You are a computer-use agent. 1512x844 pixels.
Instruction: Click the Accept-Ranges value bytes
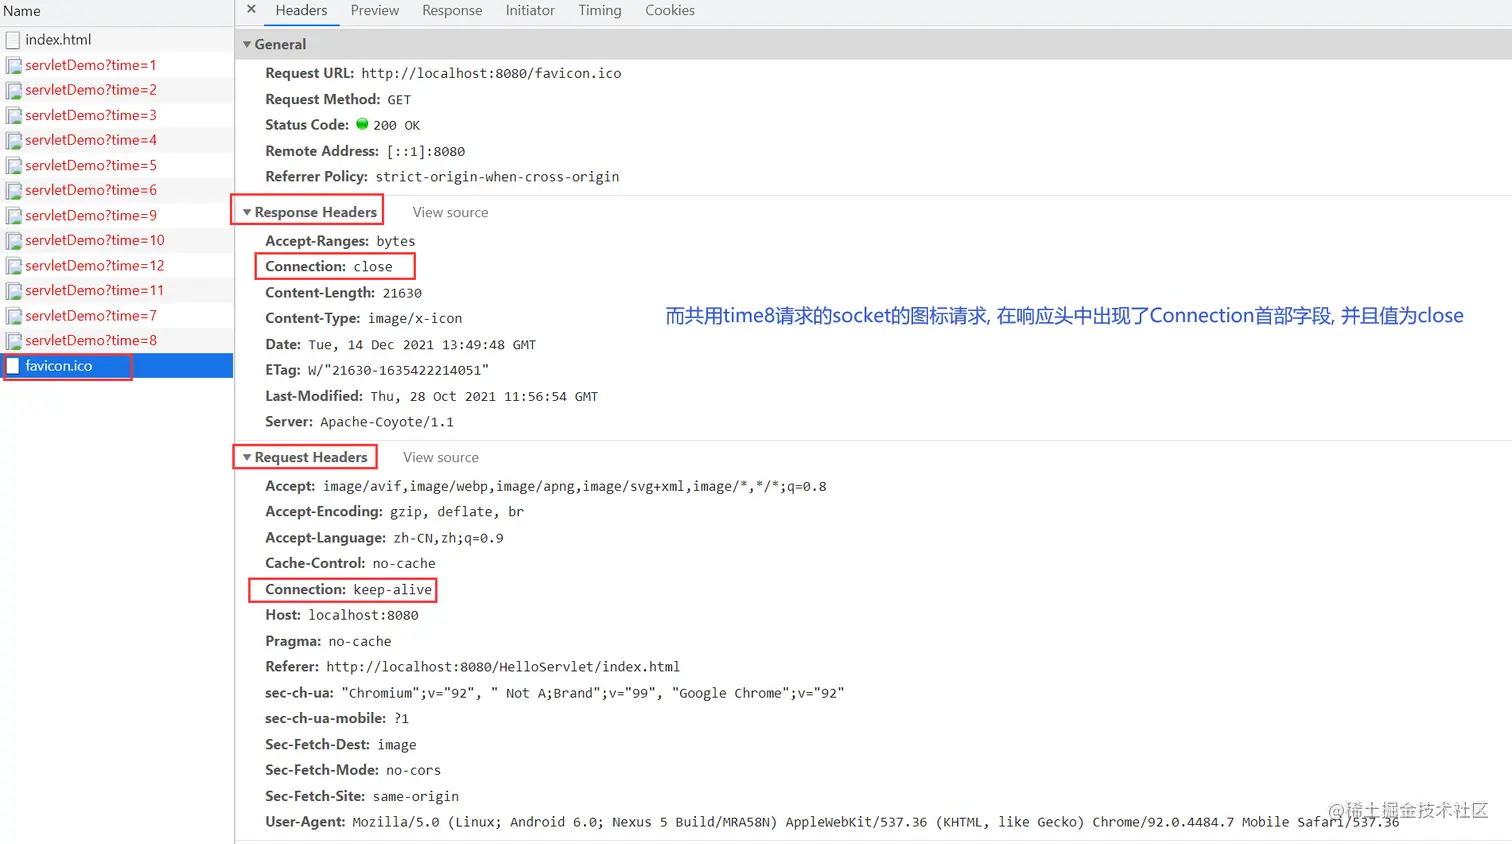(x=396, y=241)
